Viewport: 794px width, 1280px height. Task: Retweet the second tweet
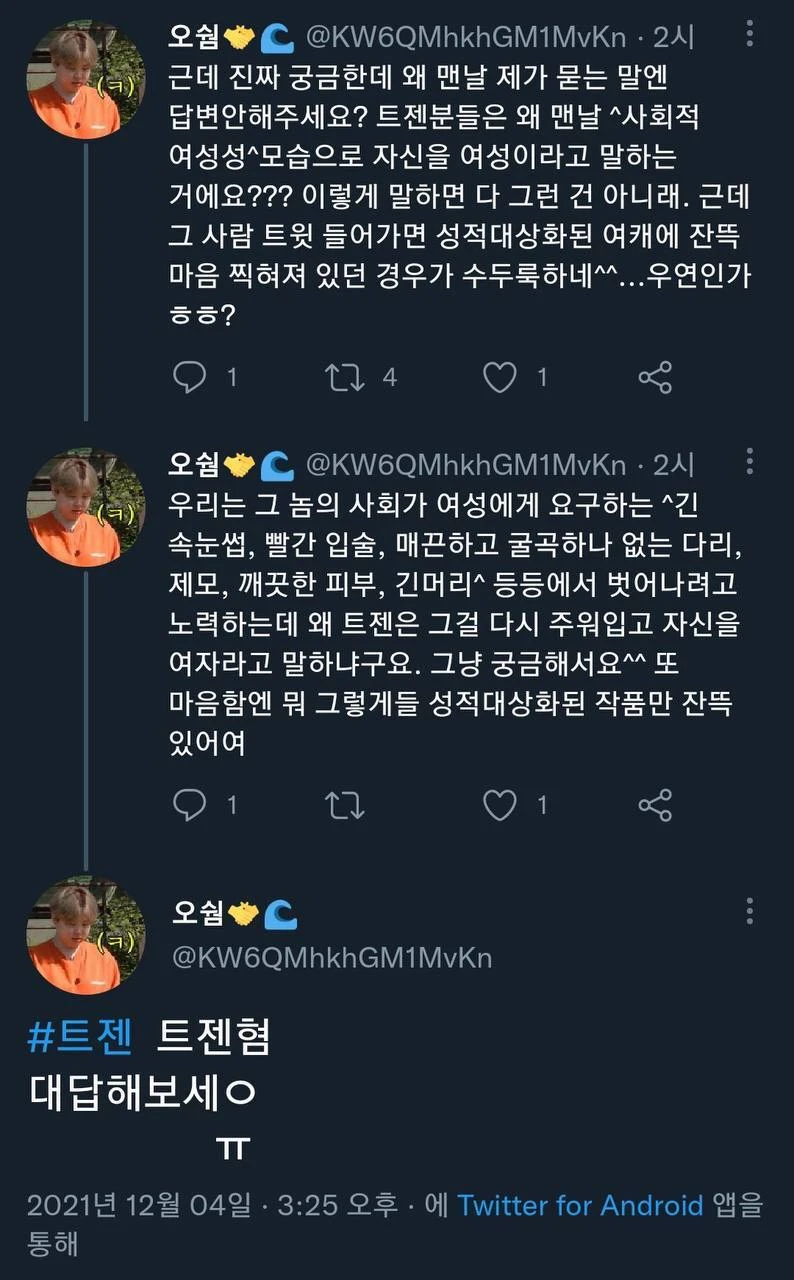point(345,805)
